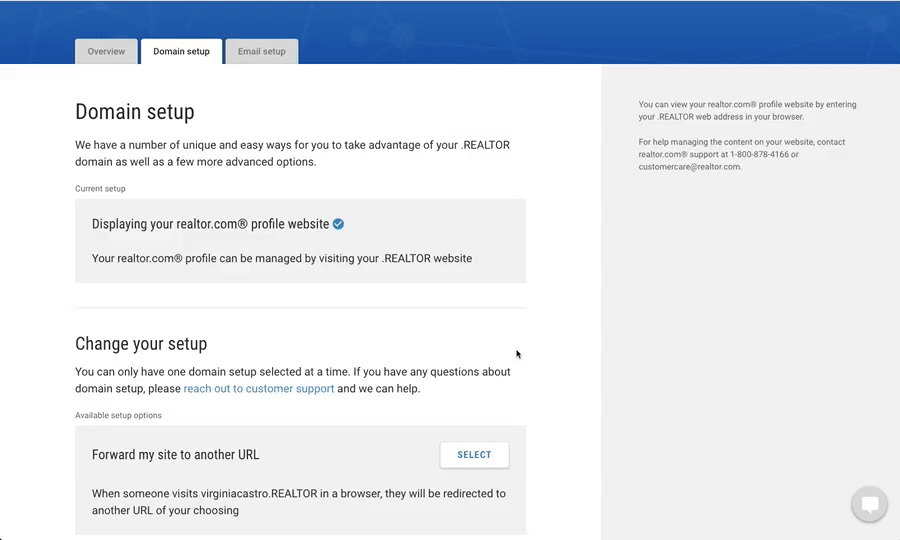Click Forward my site to another URL title

point(176,454)
